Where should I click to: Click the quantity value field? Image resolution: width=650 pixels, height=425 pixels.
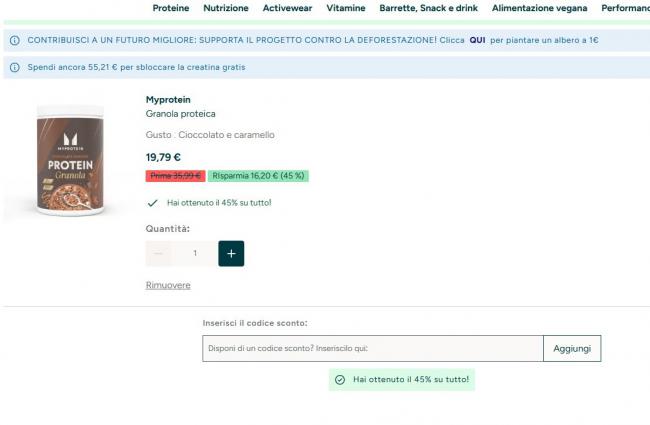[195, 253]
